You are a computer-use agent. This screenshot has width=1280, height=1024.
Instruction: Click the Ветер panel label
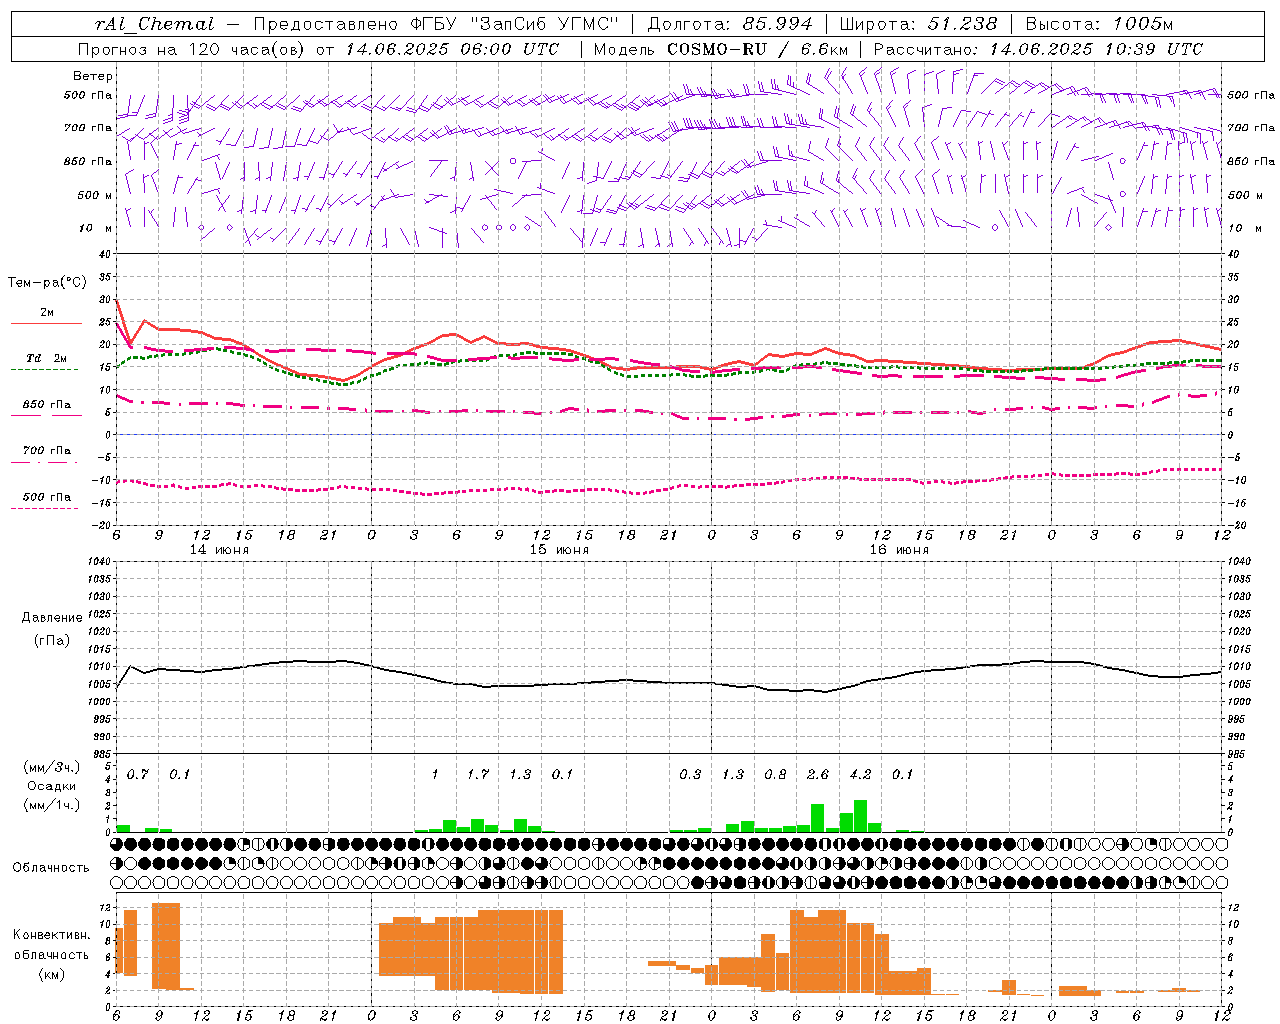[93, 76]
